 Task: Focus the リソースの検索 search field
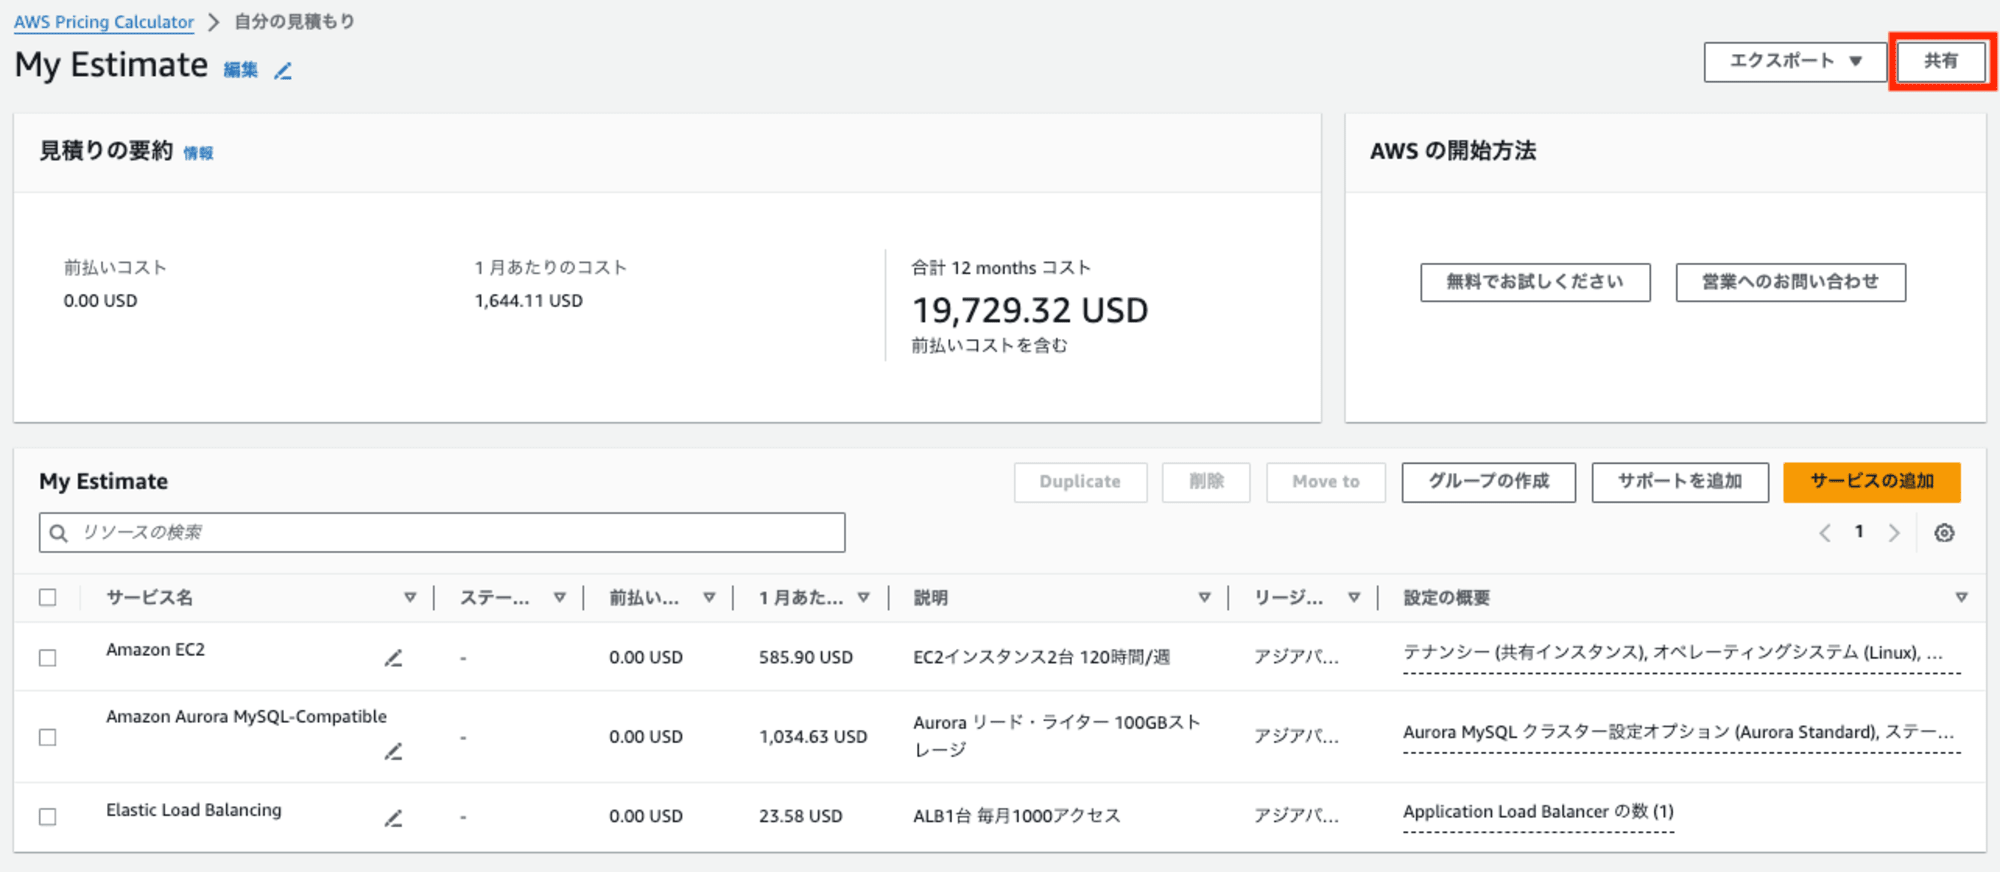pos(442,533)
